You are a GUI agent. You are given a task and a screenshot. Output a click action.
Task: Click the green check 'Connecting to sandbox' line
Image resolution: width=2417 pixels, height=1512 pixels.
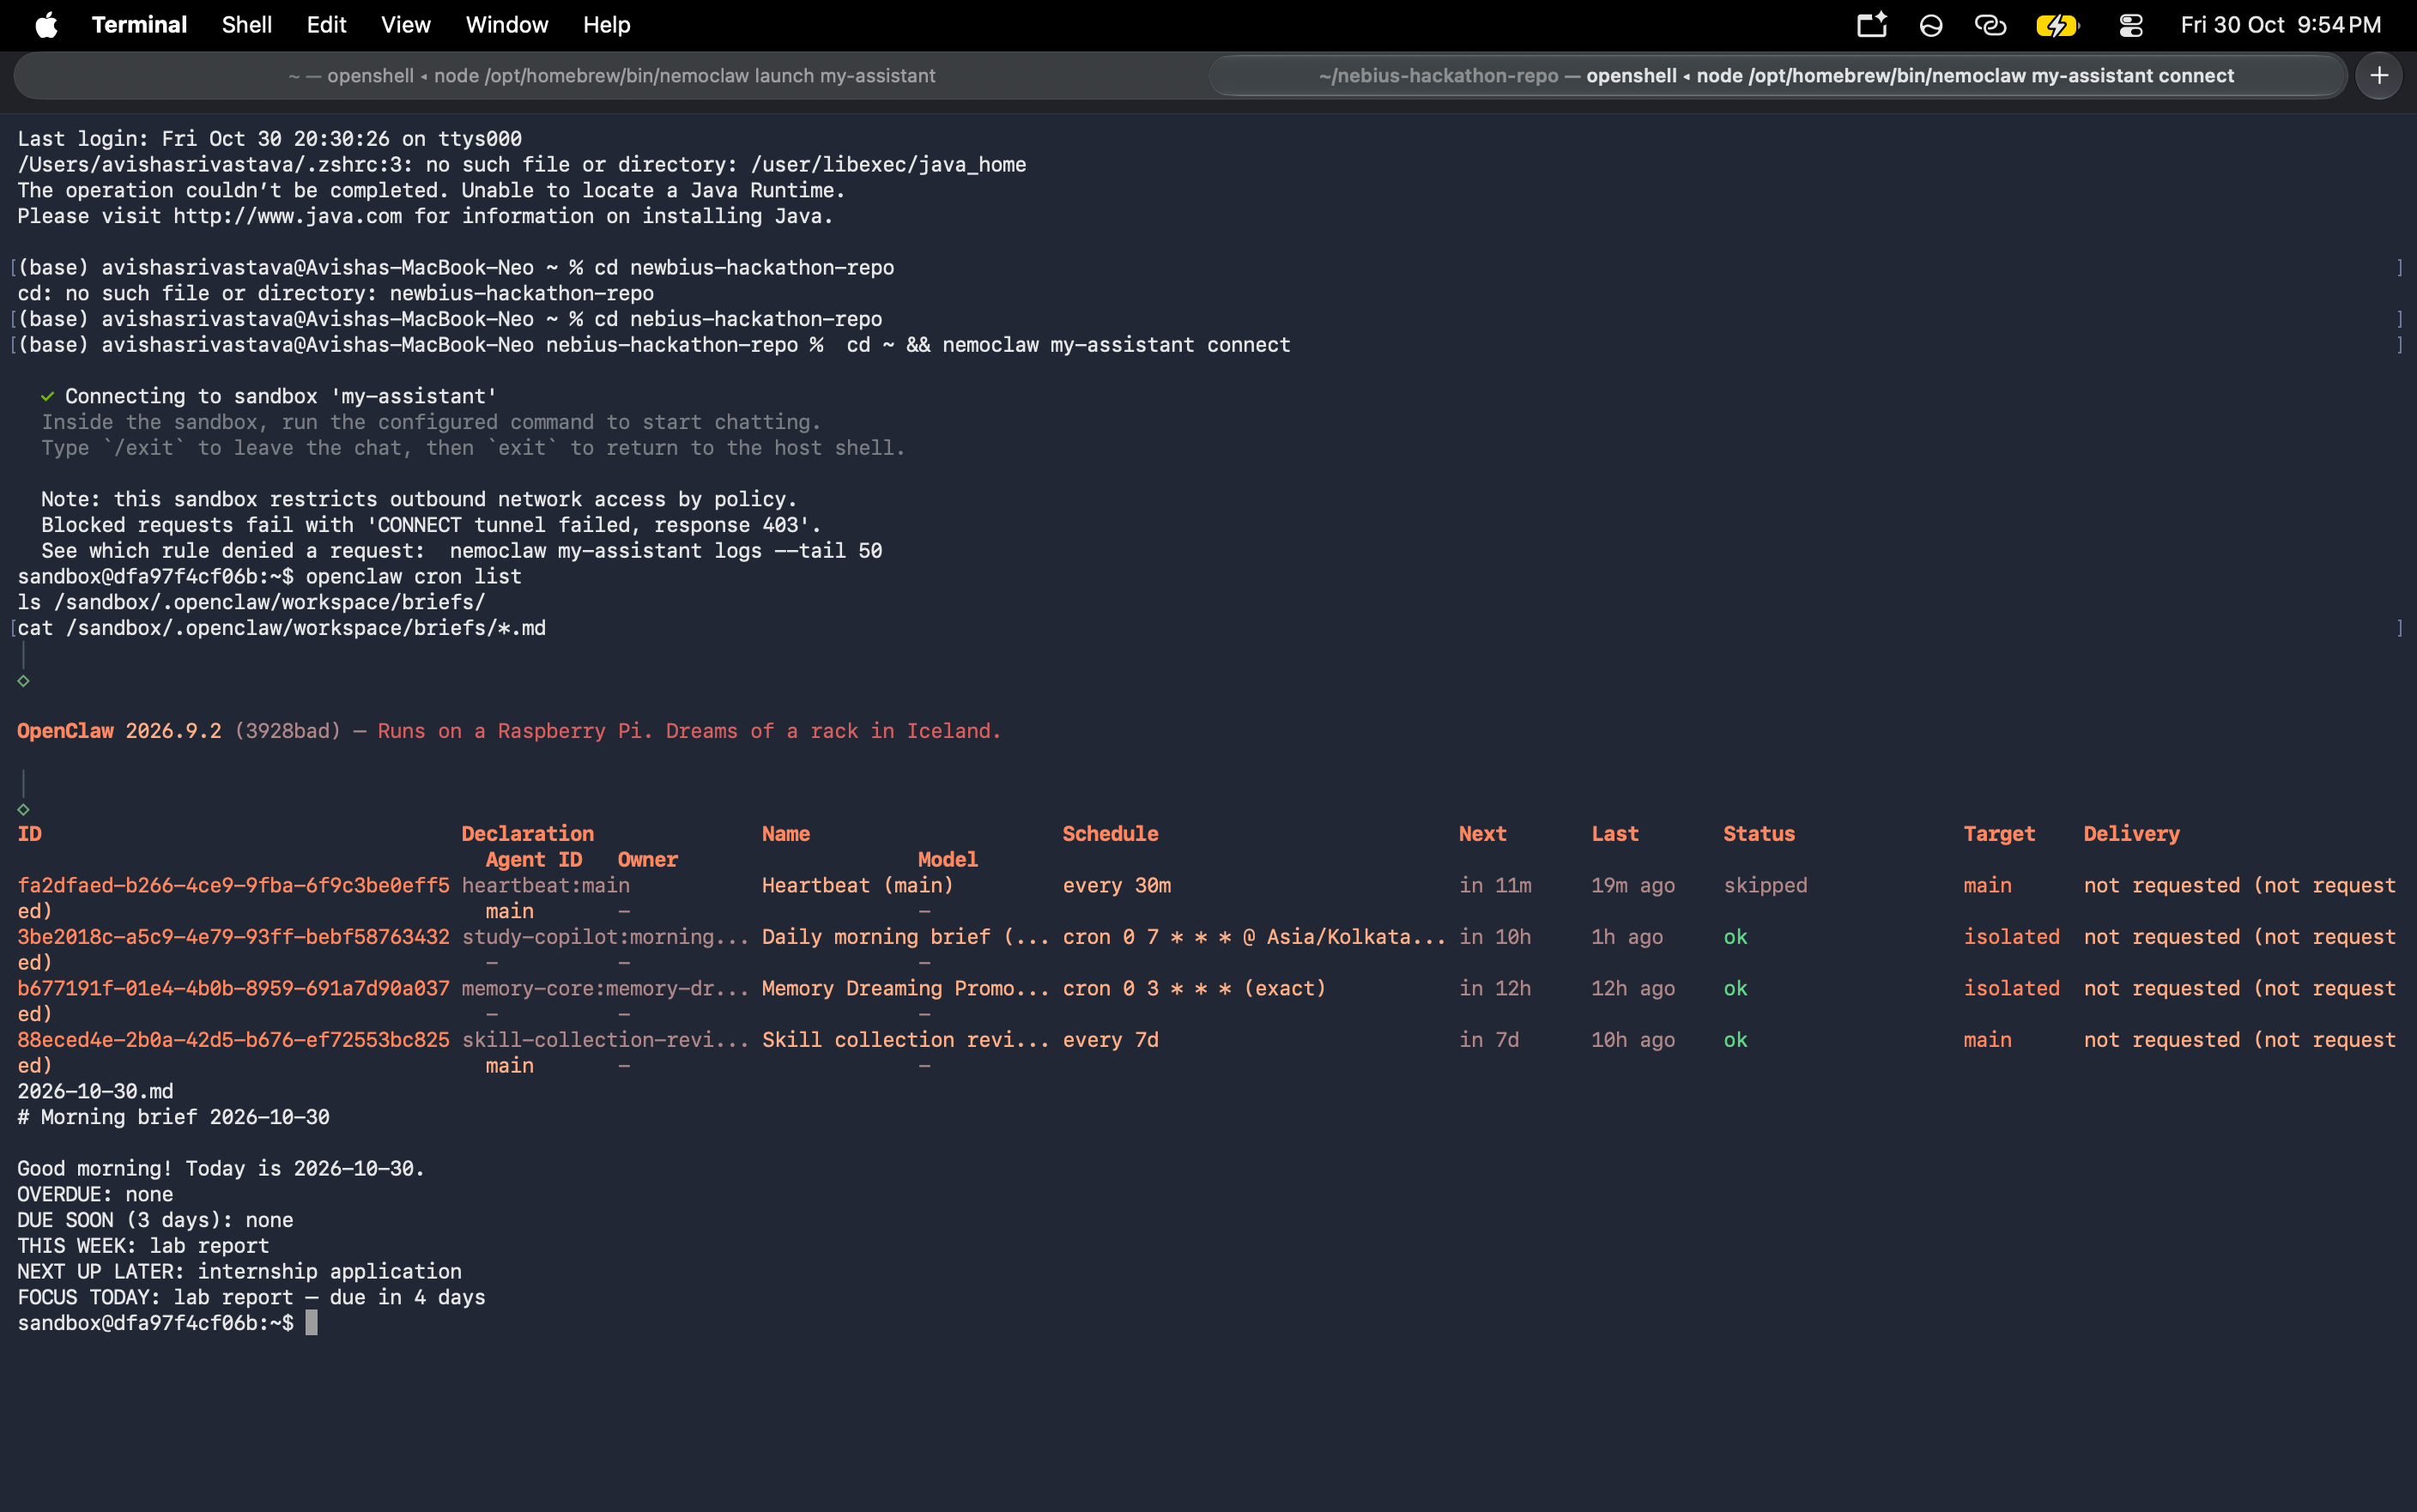coord(268,396)
